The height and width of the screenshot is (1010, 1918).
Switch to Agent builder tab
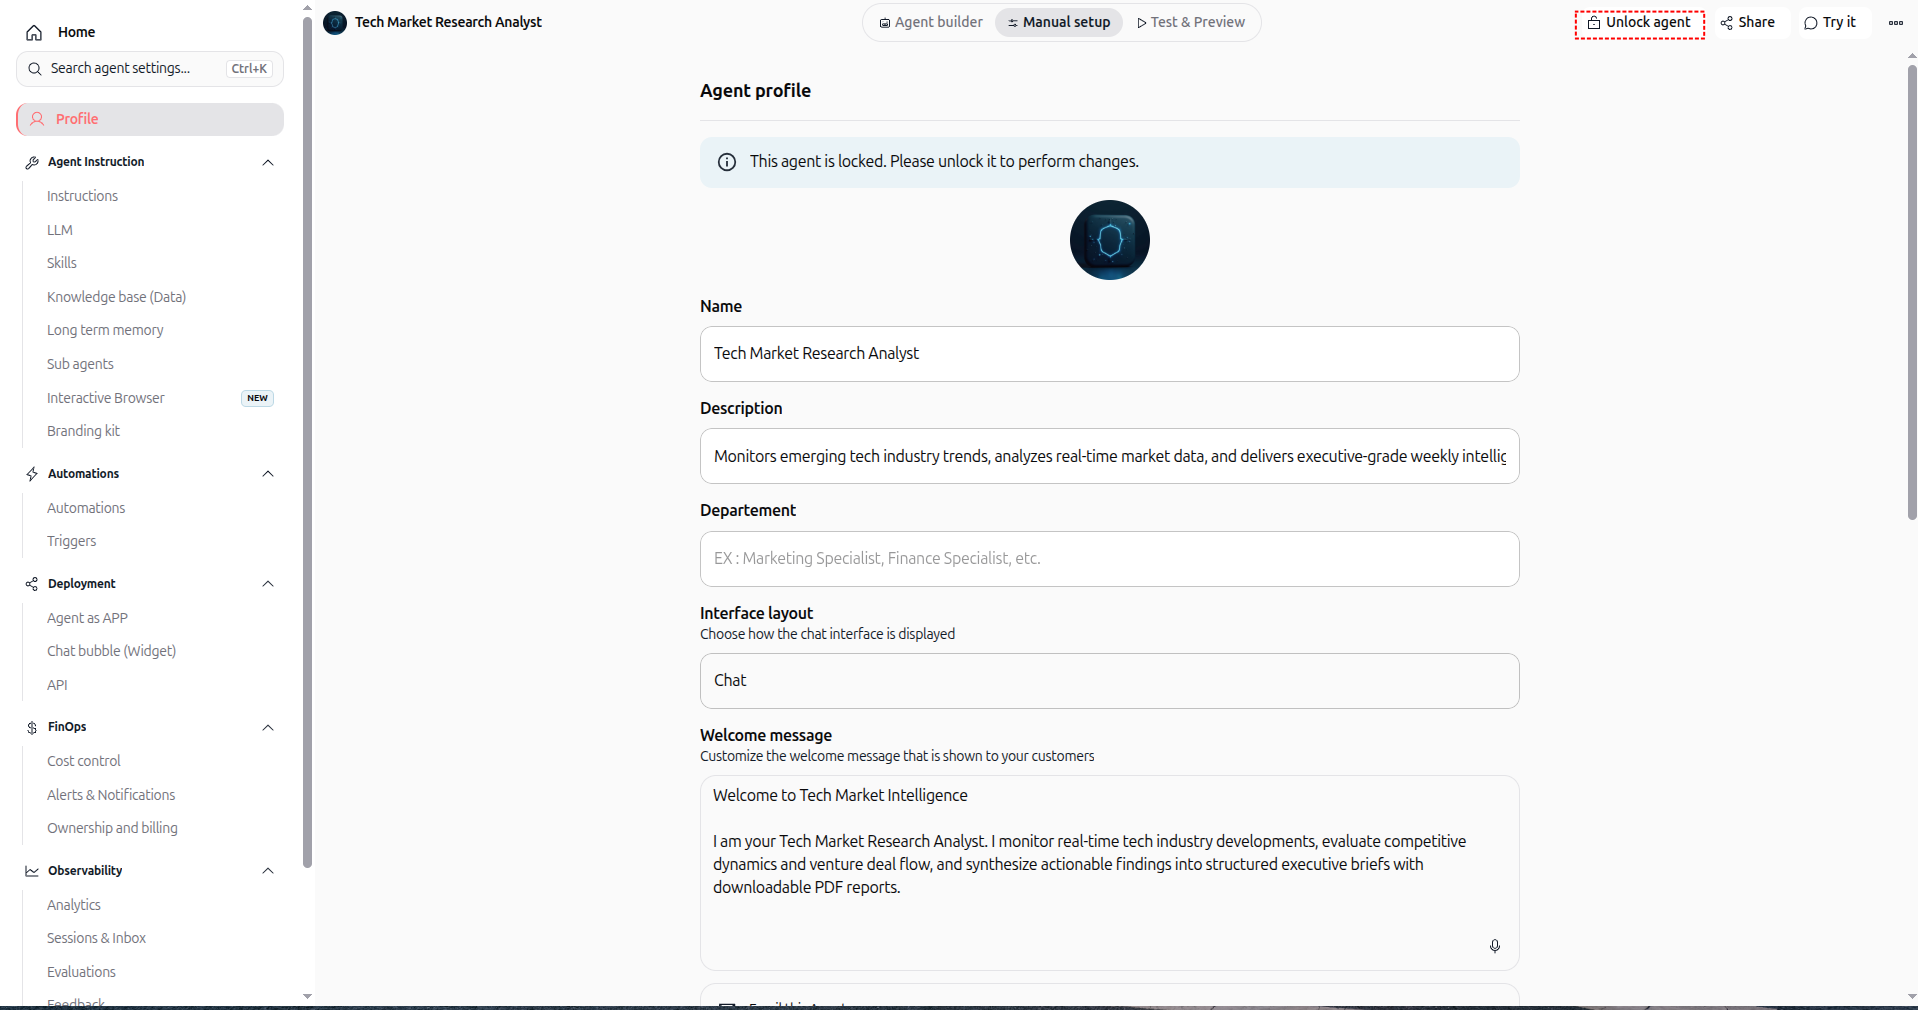click(x=930, y=22)
